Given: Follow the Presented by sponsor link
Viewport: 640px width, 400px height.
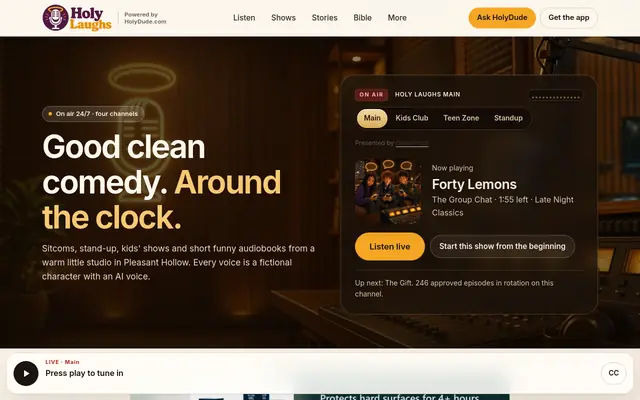Looking at the screenshot, I should coord(412,143).
